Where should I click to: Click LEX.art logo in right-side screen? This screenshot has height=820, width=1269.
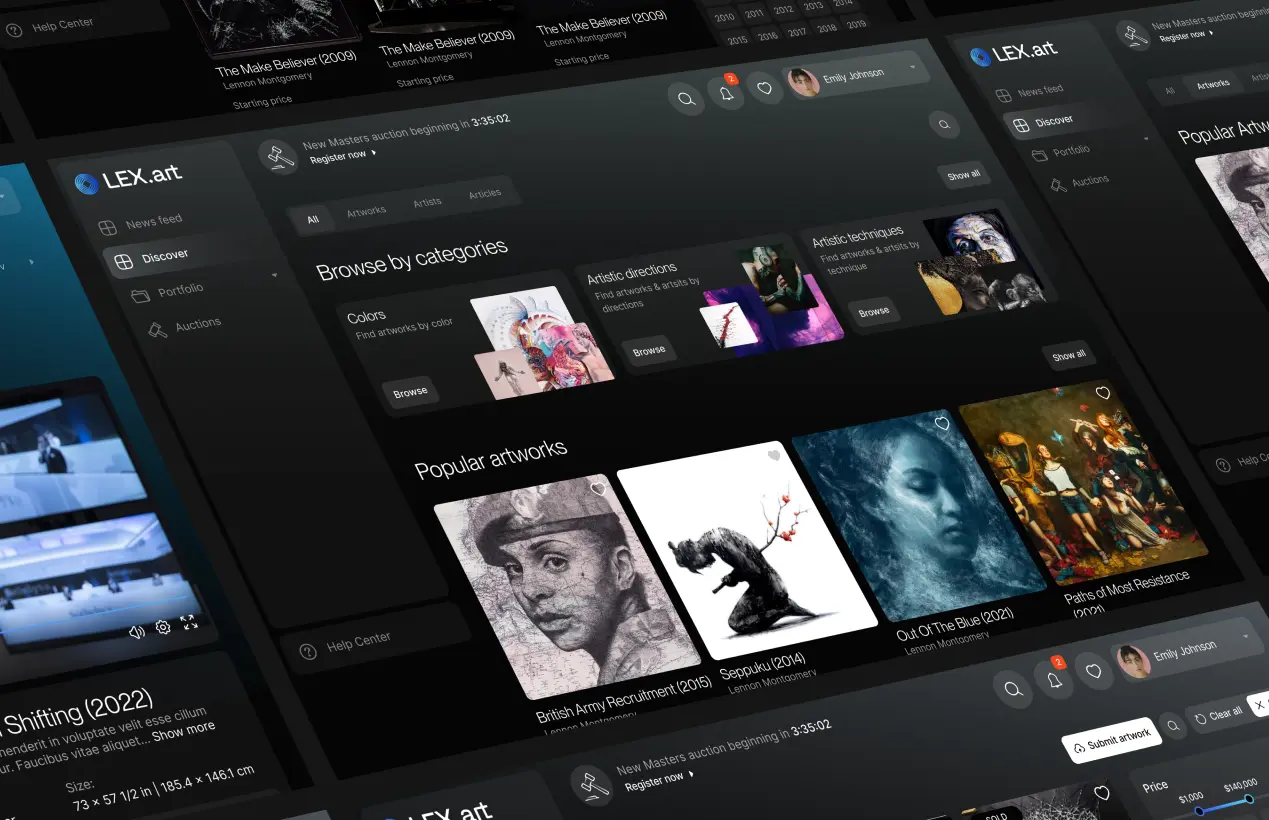(x=1013, y=53)
